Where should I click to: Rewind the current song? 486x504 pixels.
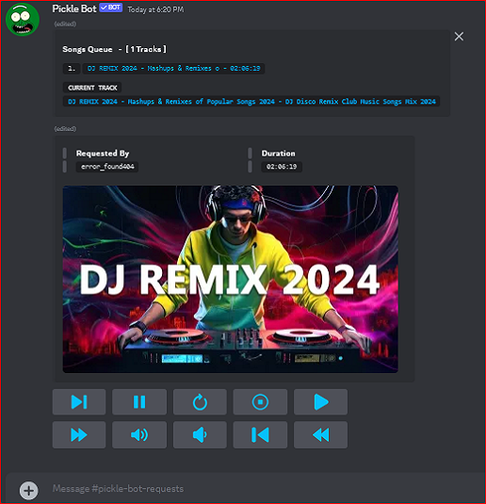tap(321, 435)
